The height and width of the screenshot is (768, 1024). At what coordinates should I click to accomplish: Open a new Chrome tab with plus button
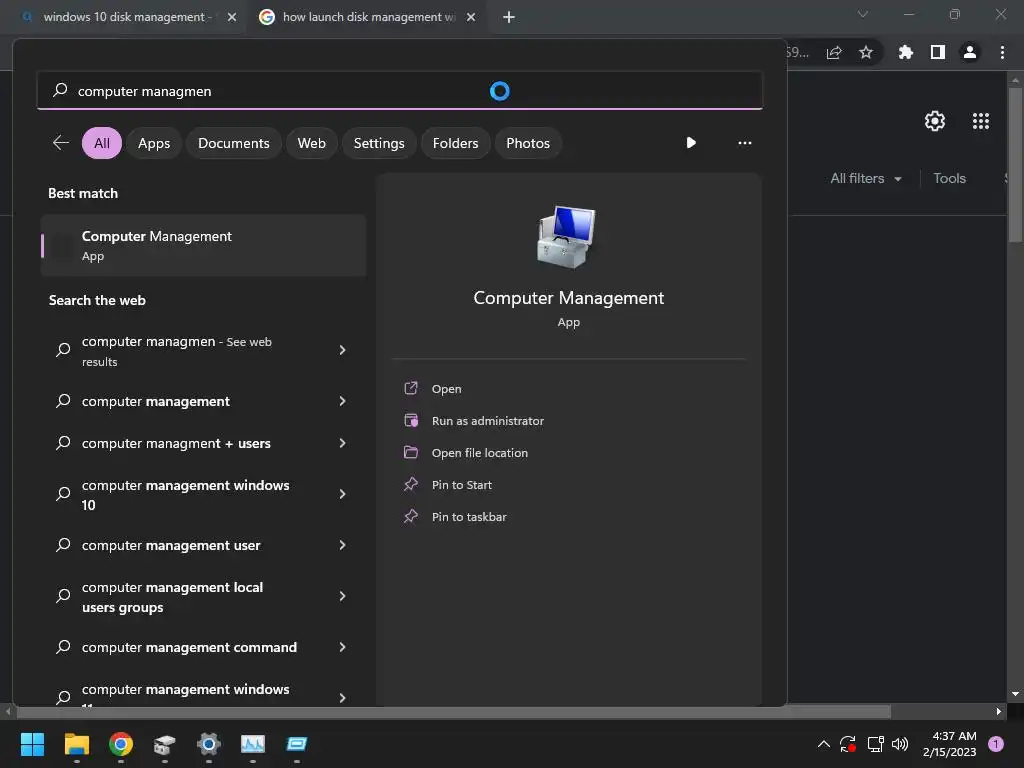[x=509, y=17]
